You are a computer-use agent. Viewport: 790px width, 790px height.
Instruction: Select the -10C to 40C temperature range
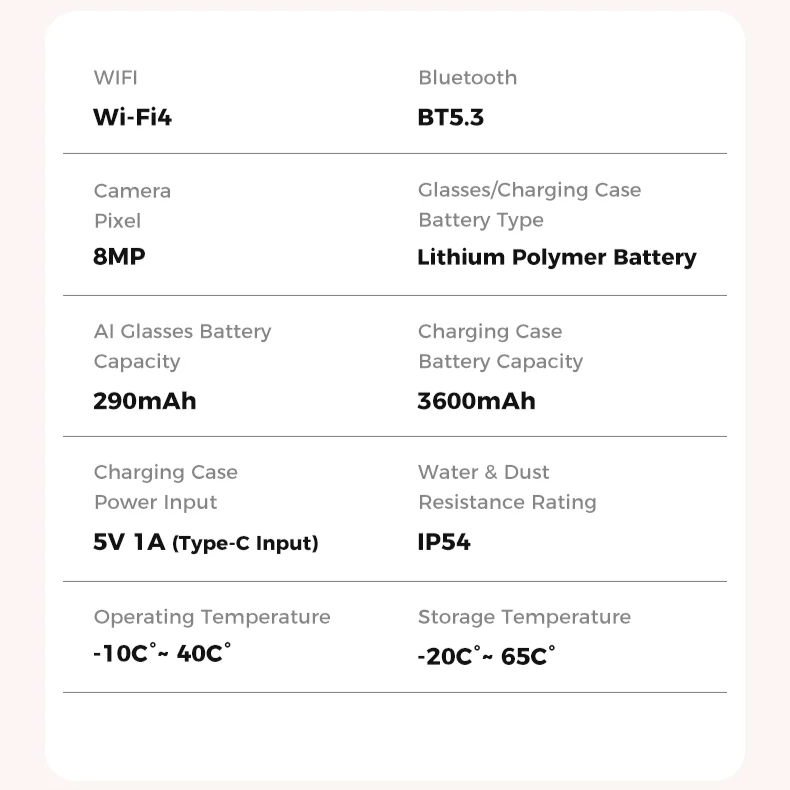(162, 654)
